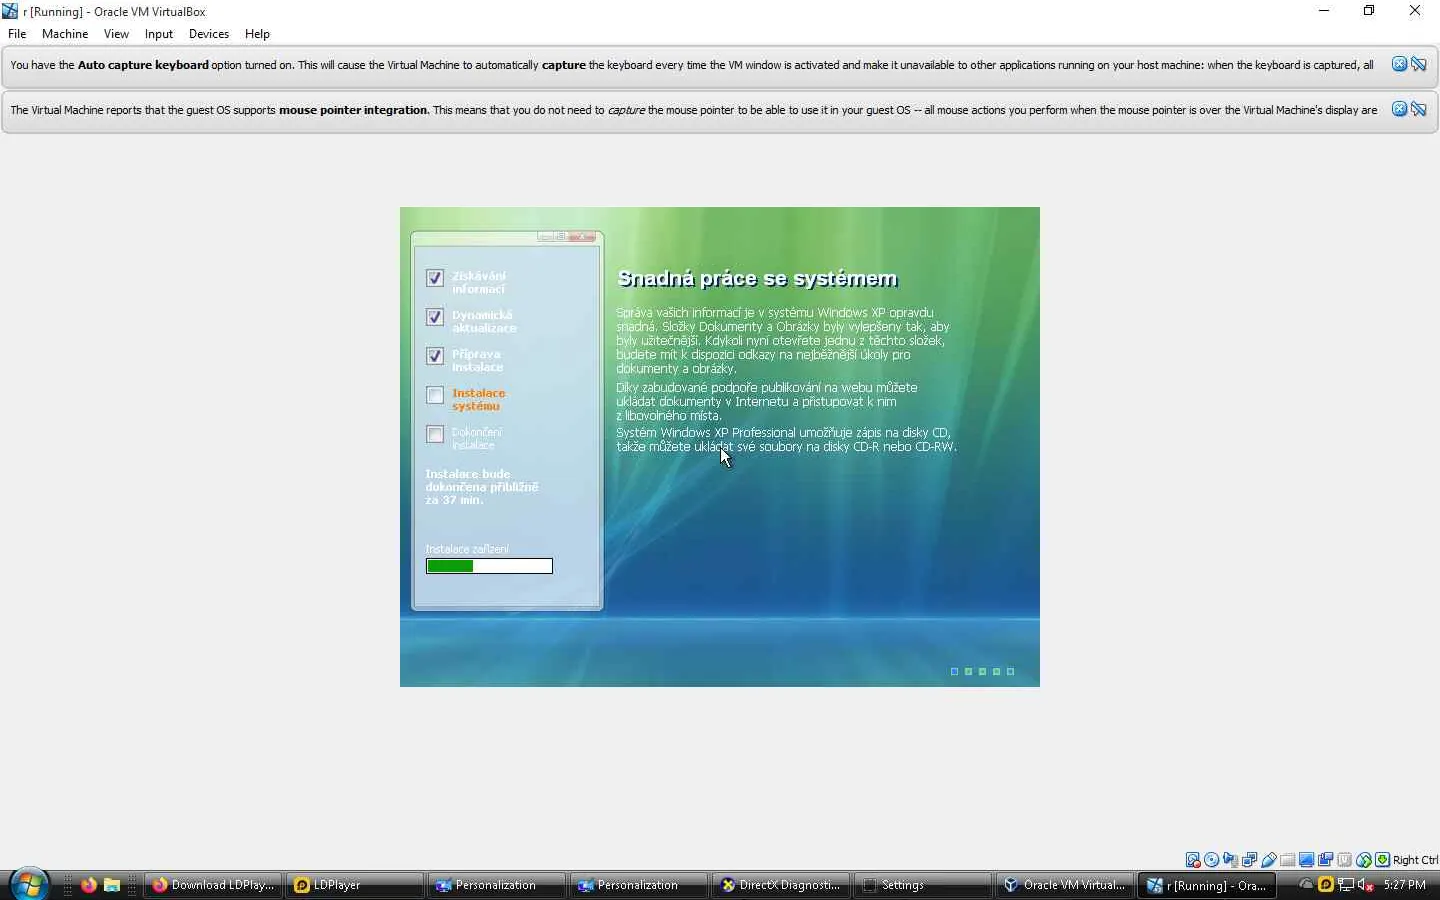Click the LDPlayer system tray icon

[1326, 884]
